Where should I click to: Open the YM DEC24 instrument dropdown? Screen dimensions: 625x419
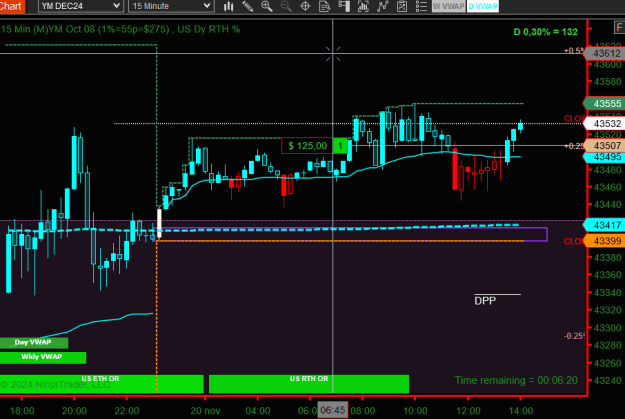tap(81, 6)
